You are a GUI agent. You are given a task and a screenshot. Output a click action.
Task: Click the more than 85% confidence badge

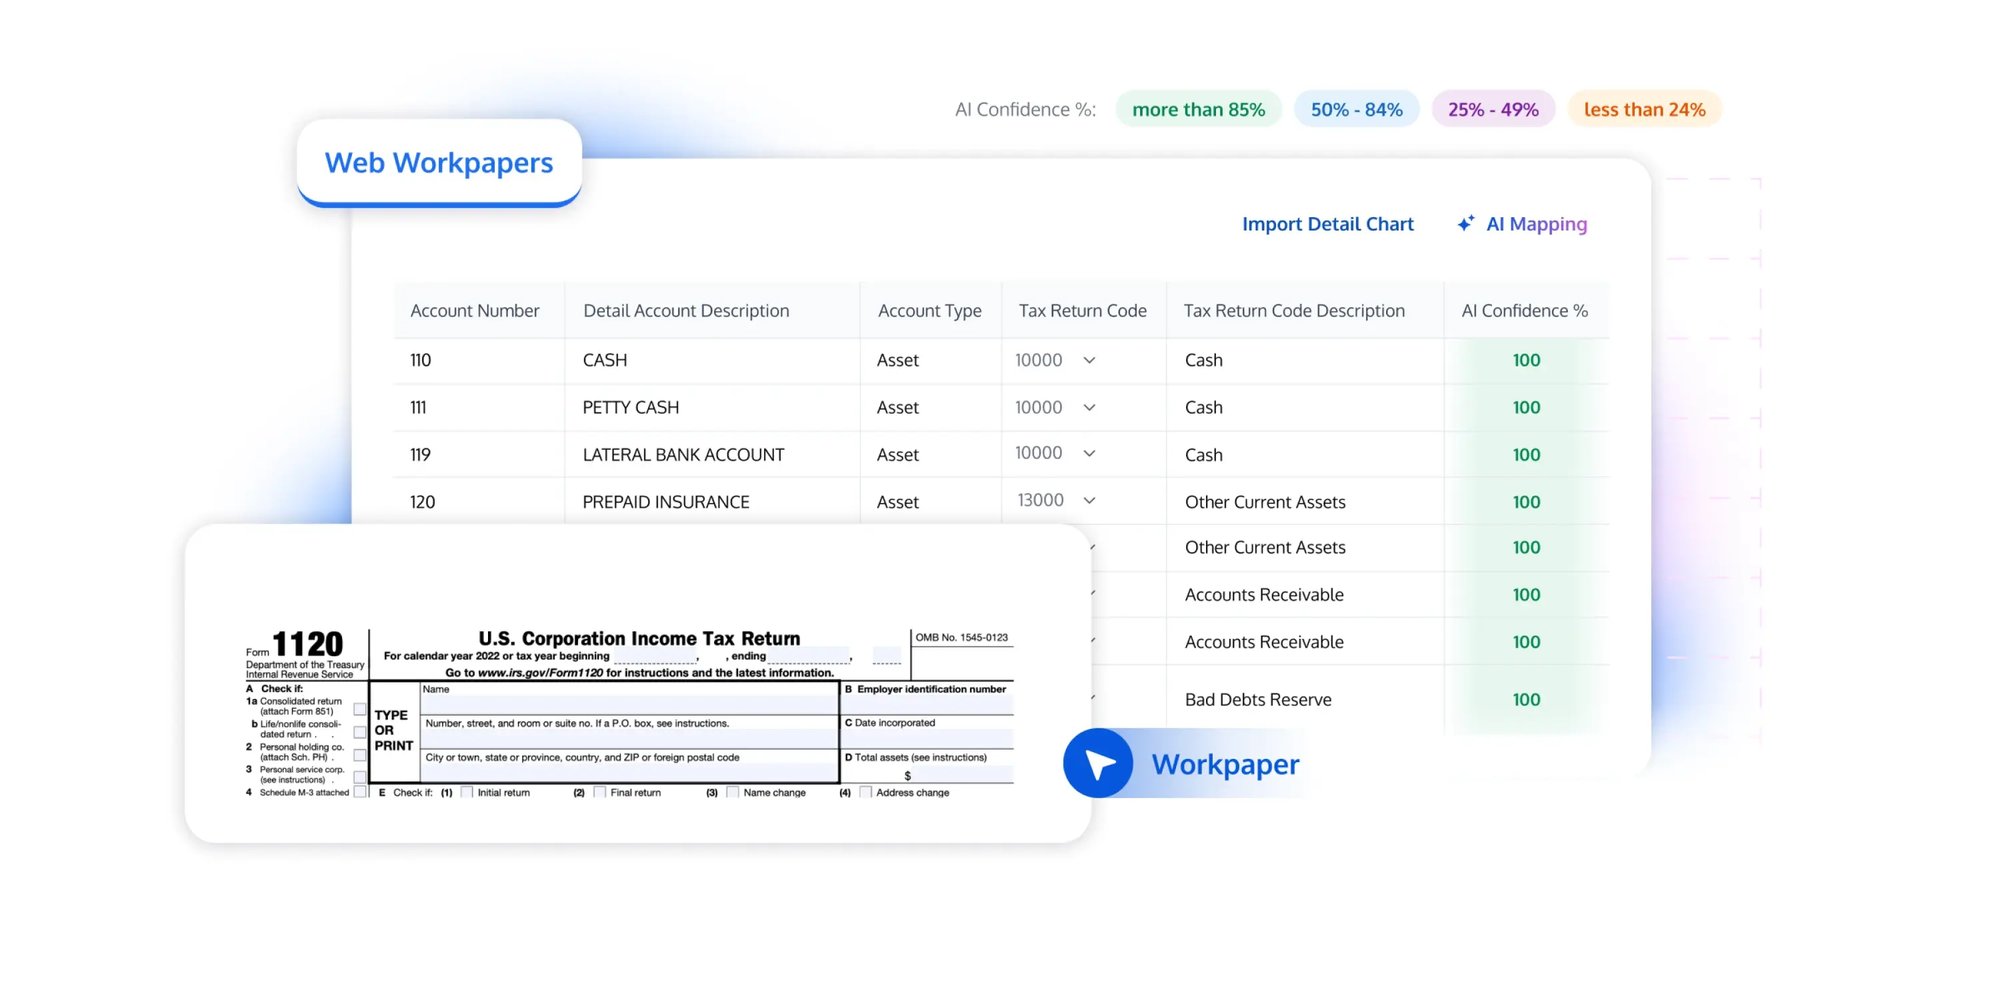pos(1198,109)
